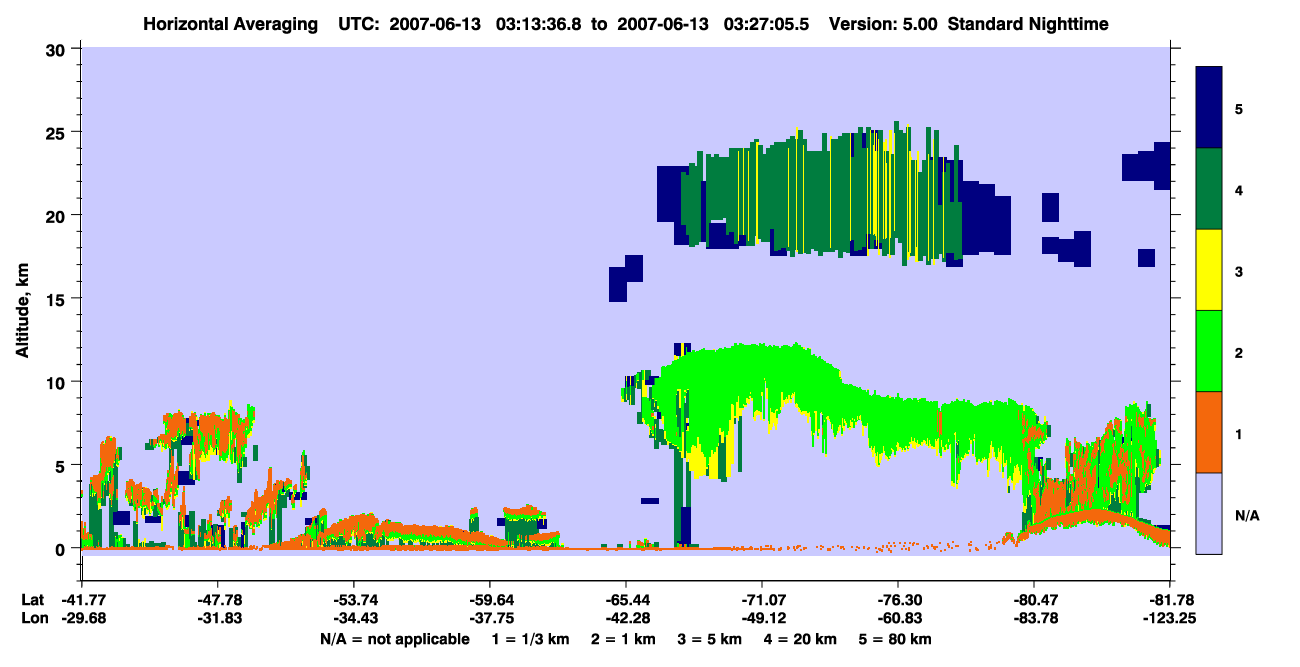
Task: Click the 'Lat' row label
Action: point(32,600)
